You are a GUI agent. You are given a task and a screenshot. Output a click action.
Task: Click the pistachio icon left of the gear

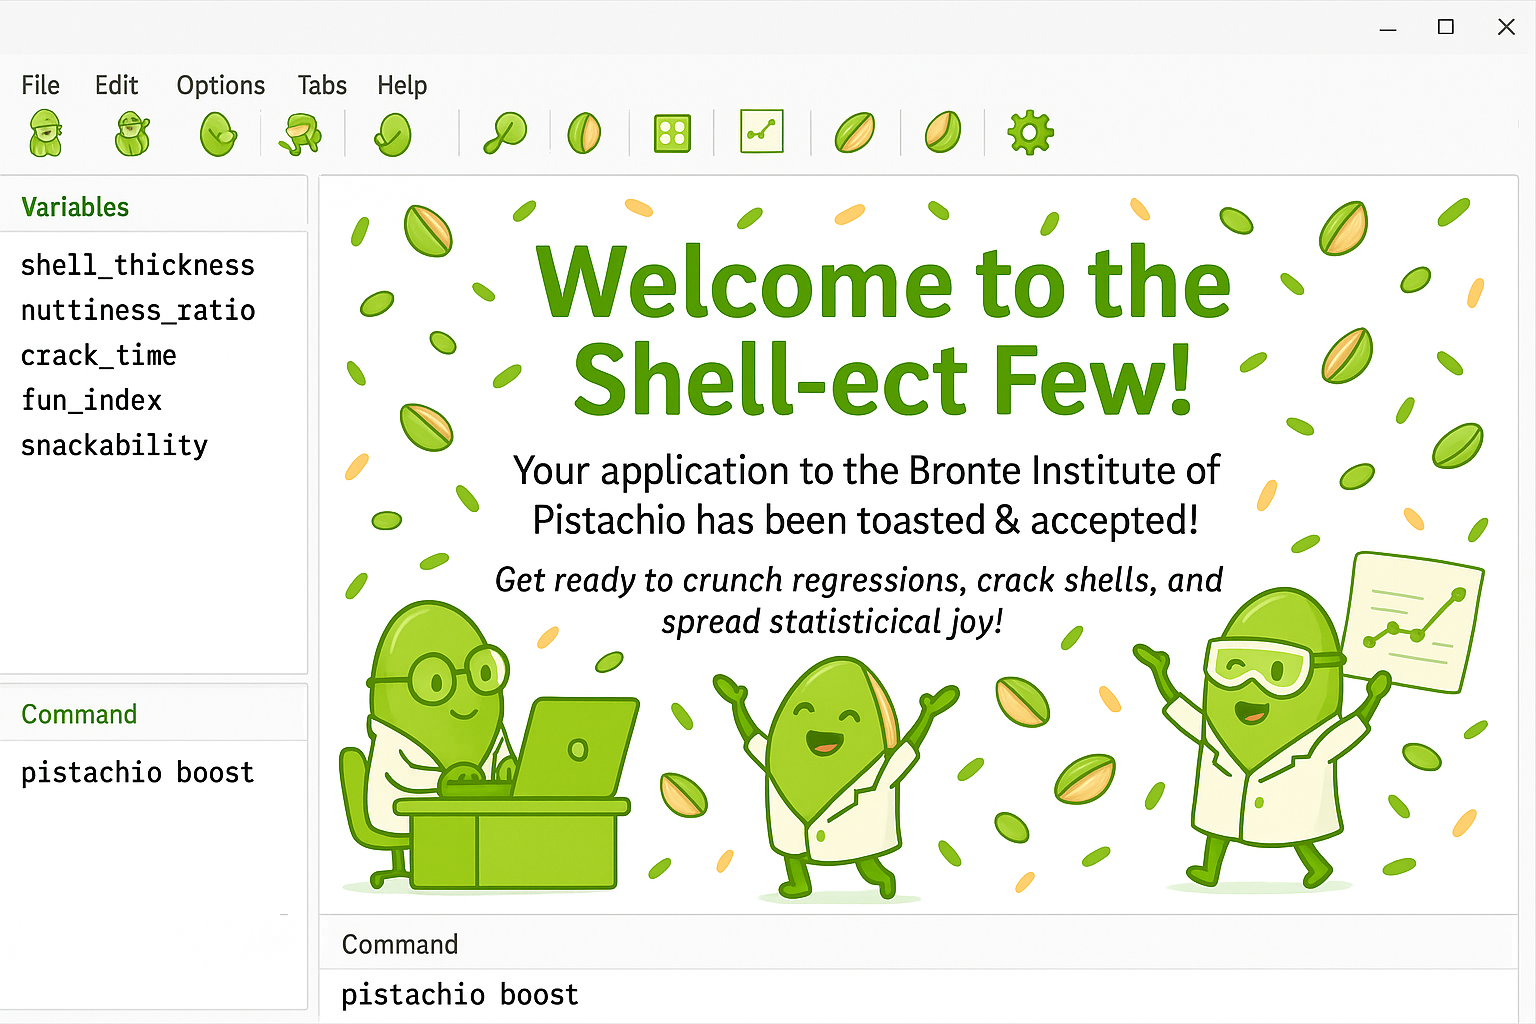pyautogui.click(x=943, y=132)
